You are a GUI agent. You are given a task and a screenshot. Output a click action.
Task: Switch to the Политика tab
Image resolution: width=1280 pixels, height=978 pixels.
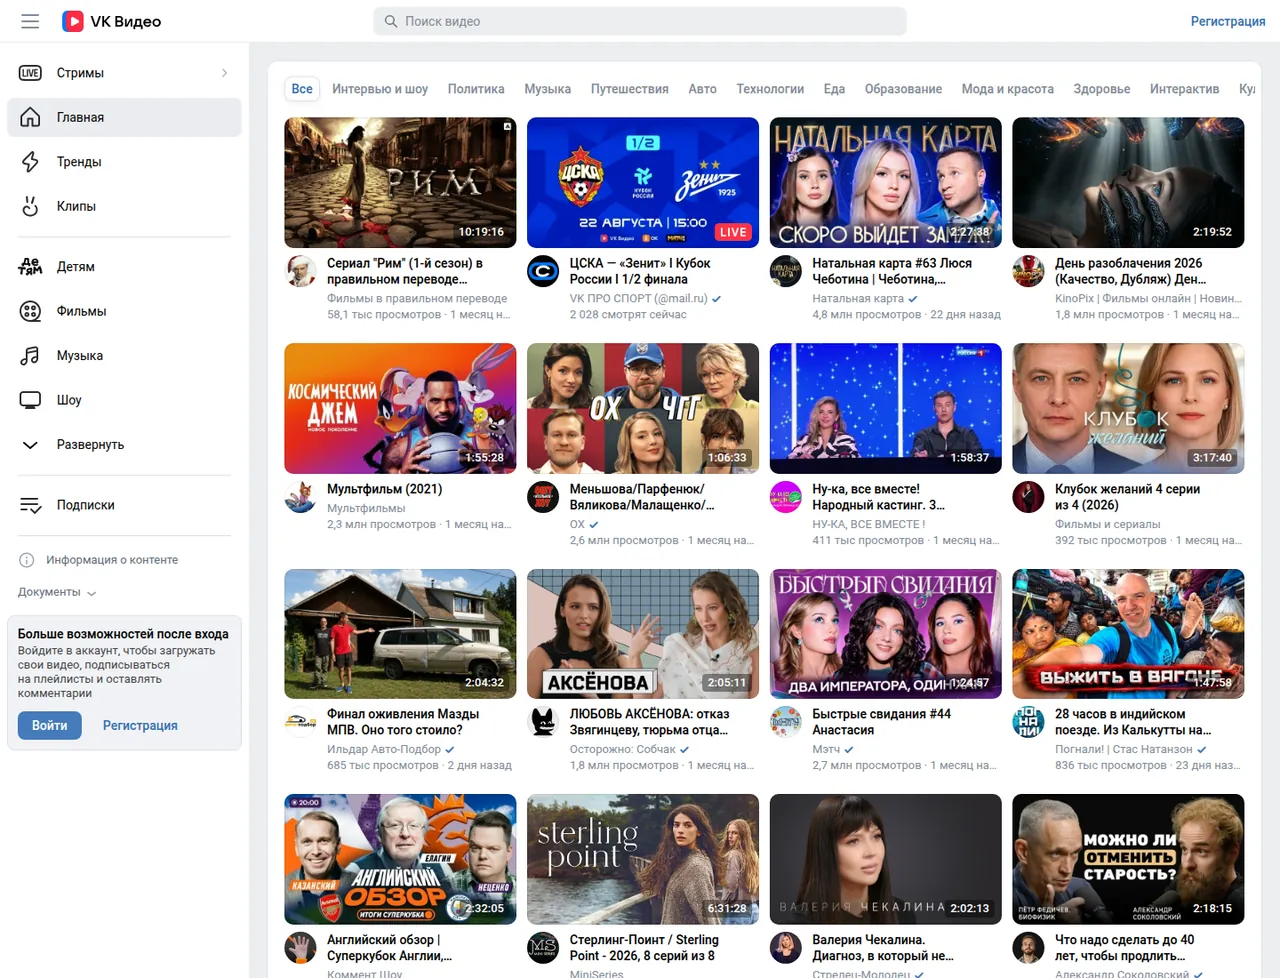[x=476, y=89]
